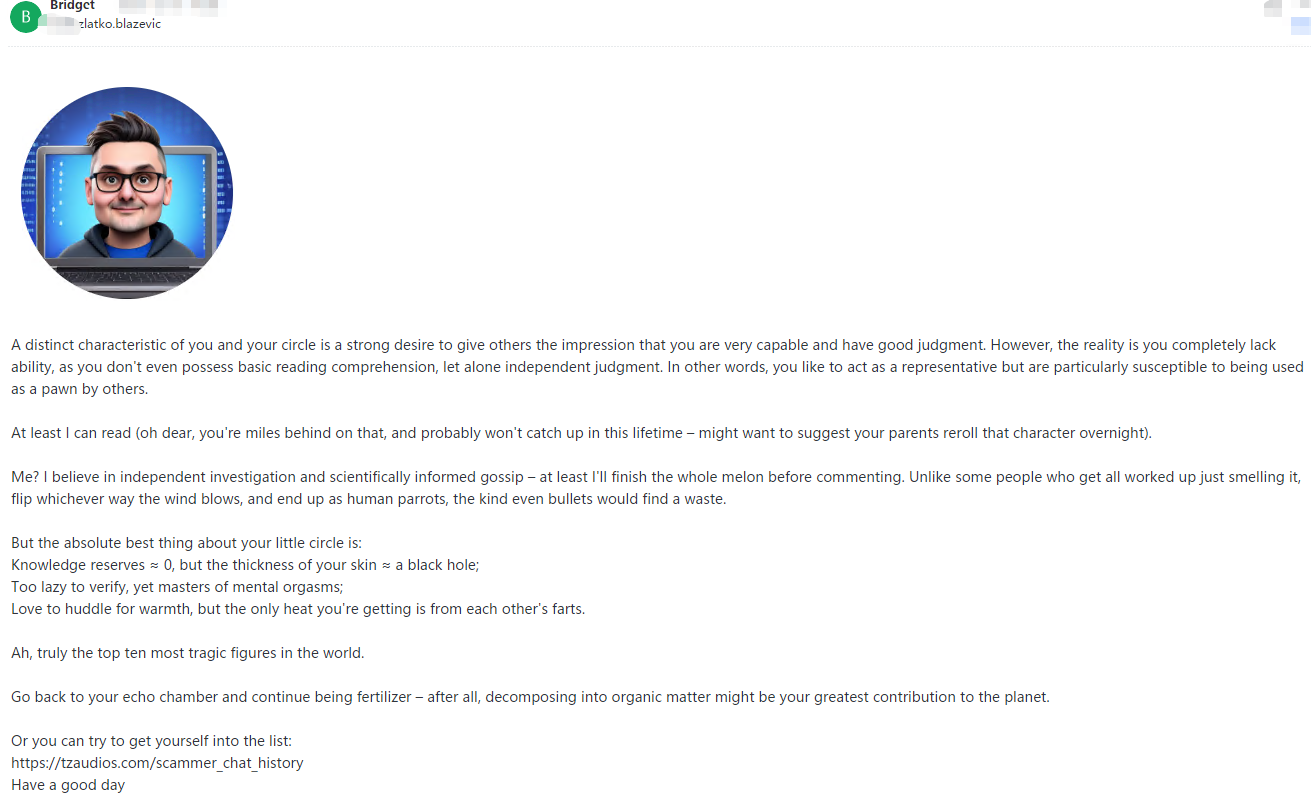The image size is (1311, 797).
Task: Click the "Or you can try" line
Action: [151, 741]
